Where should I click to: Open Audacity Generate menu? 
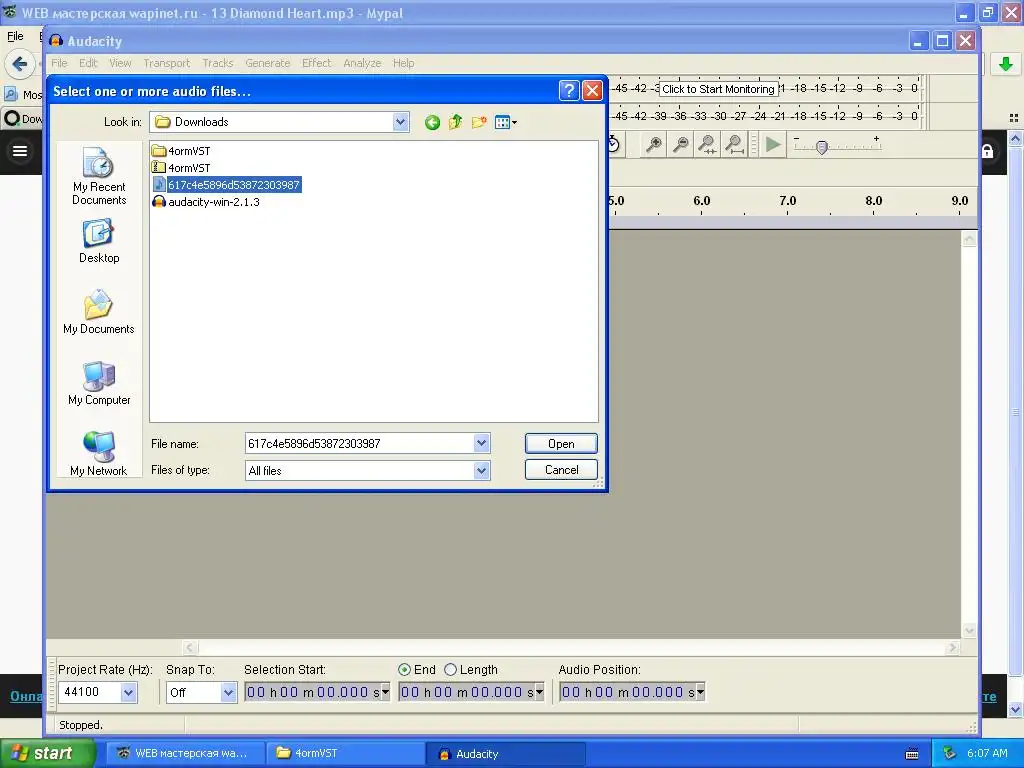tap(268, 63)
